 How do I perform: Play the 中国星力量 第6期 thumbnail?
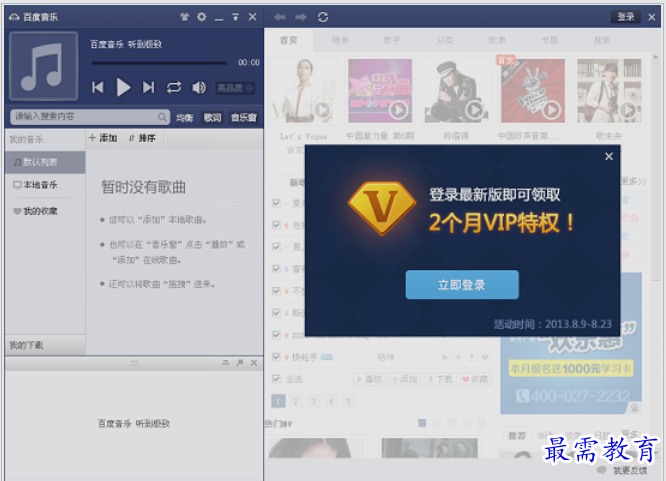pyautogui.click(x=398, y=110)
